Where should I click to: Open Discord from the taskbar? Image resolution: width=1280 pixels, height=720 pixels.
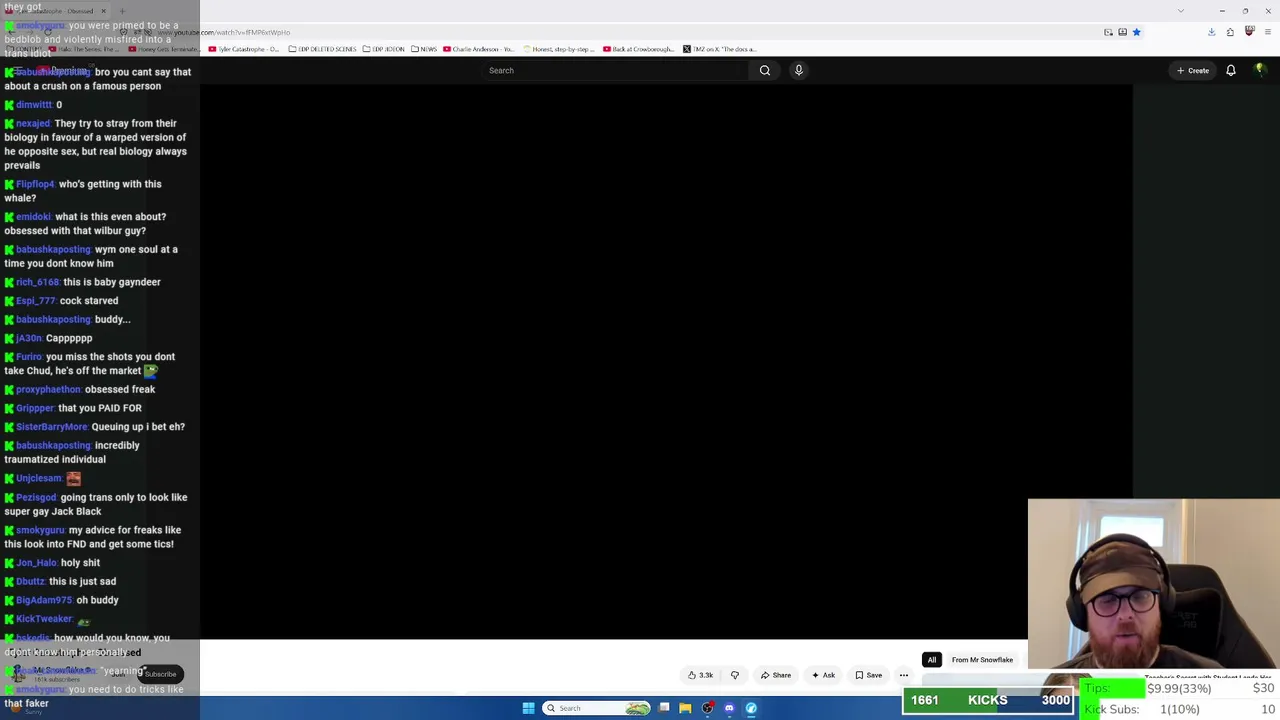click(729, 708)
